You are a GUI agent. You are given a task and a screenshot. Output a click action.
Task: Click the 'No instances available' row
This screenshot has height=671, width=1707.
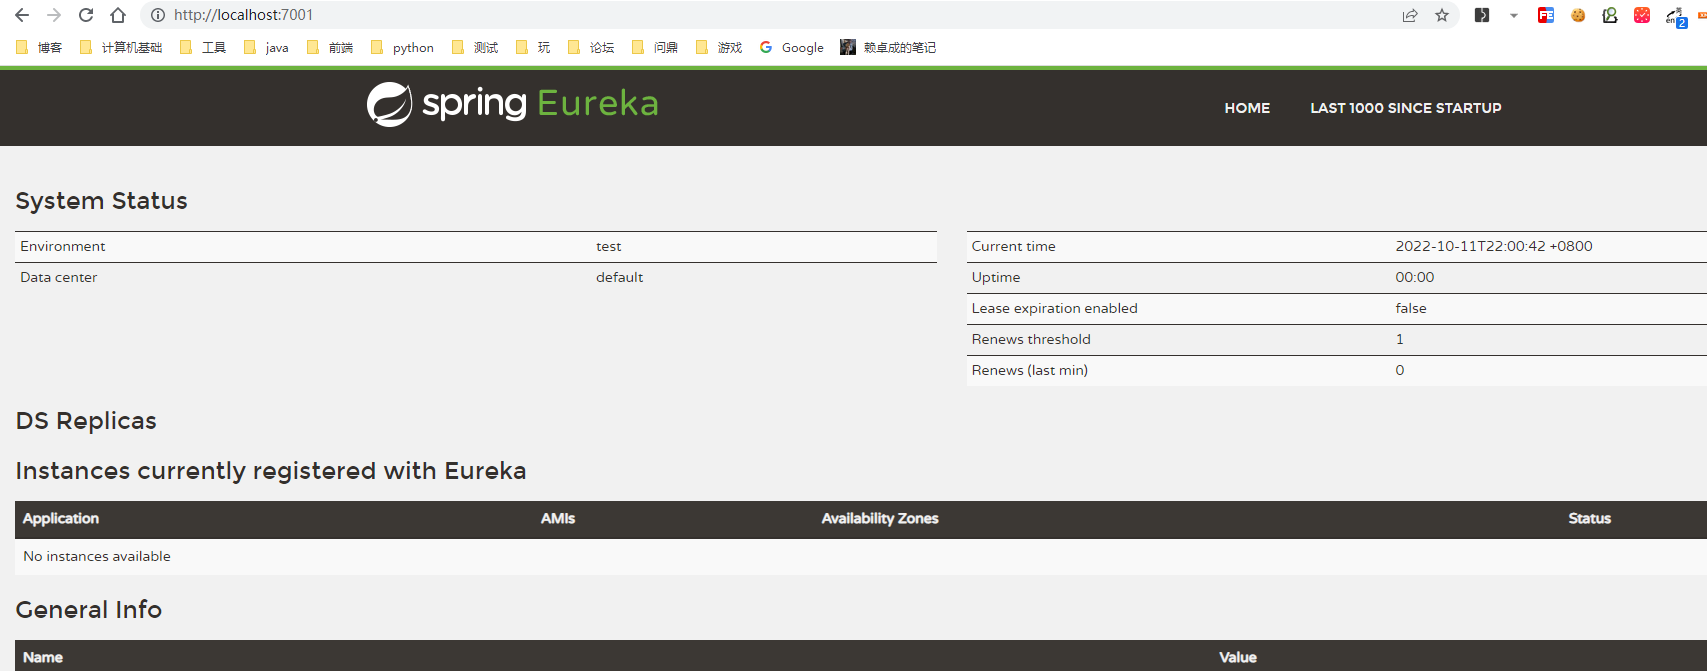861,556
